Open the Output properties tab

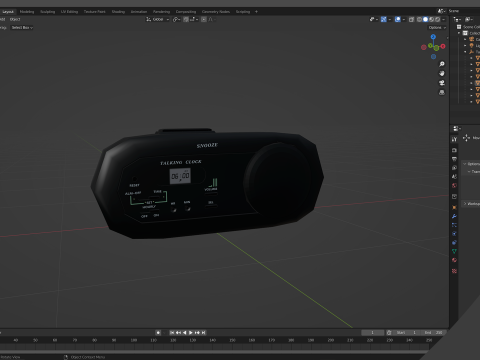point(454,159)
